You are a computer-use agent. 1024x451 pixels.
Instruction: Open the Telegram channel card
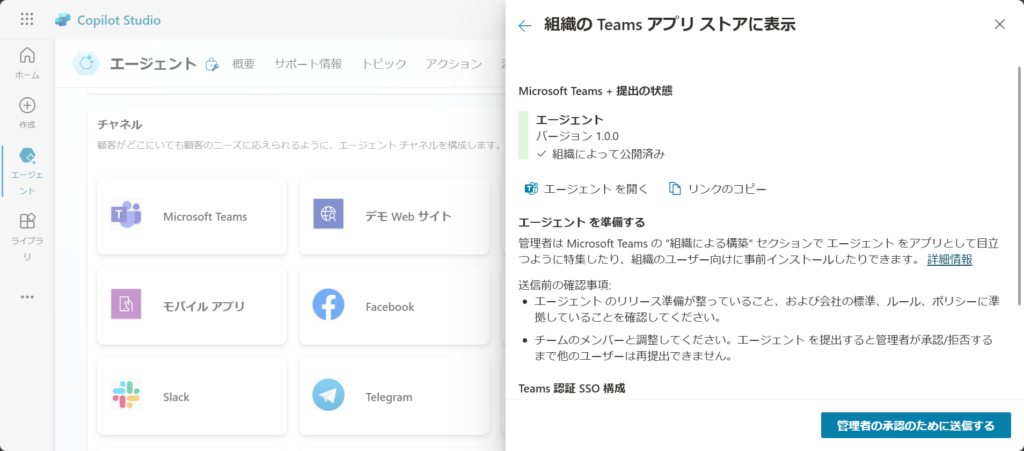point(394,396)
